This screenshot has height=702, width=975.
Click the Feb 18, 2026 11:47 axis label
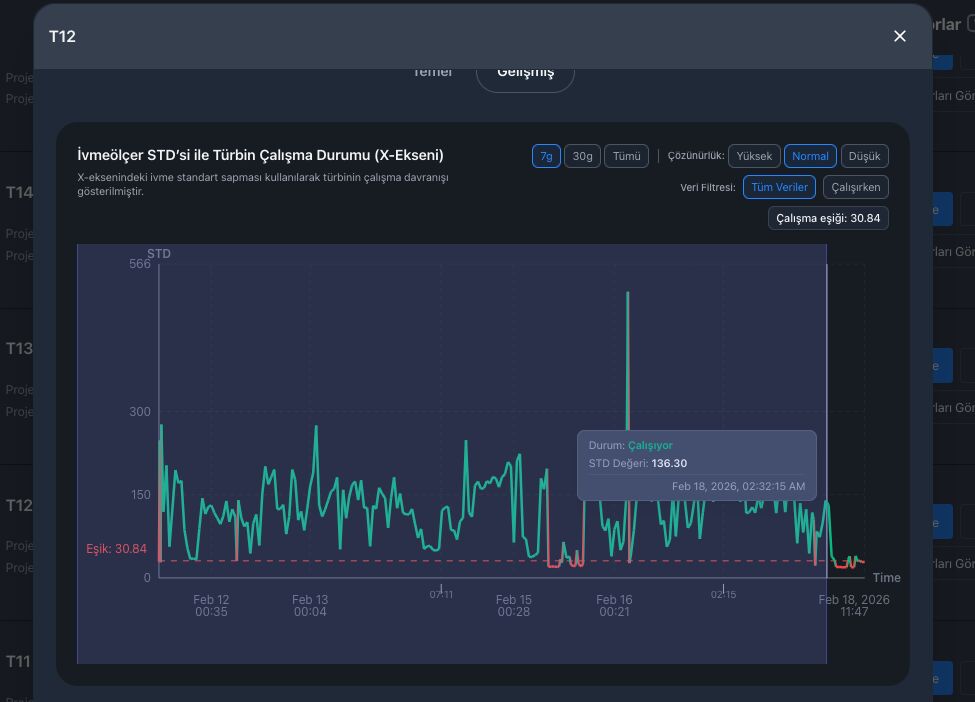coord(854,606)
